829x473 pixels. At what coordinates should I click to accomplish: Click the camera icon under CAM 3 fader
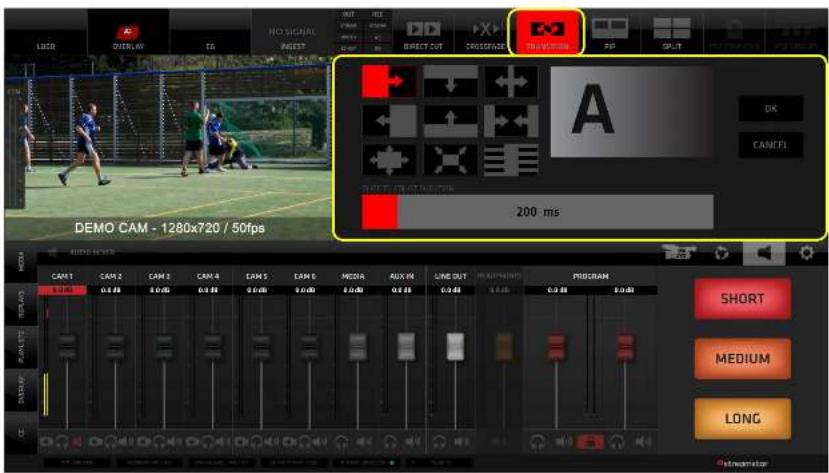point(144,441)
